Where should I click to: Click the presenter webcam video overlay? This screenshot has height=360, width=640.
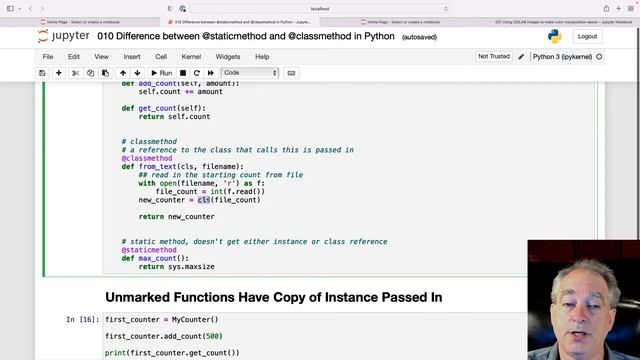pos(584,300)
